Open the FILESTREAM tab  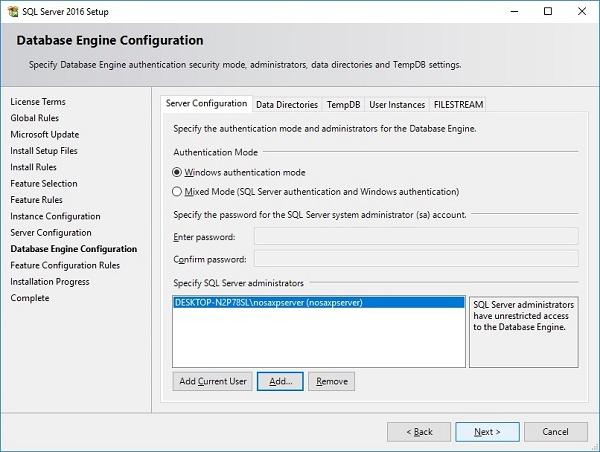[459, 104]
